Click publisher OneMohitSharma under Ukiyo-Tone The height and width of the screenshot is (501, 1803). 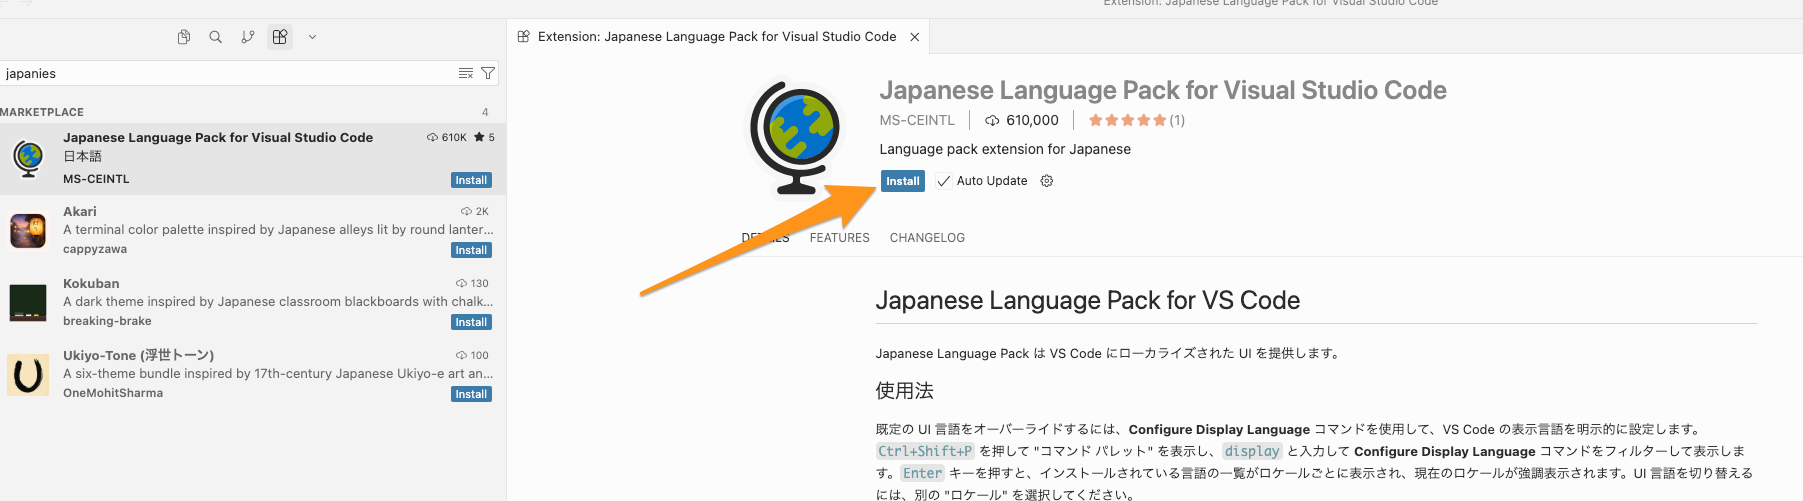113,393
